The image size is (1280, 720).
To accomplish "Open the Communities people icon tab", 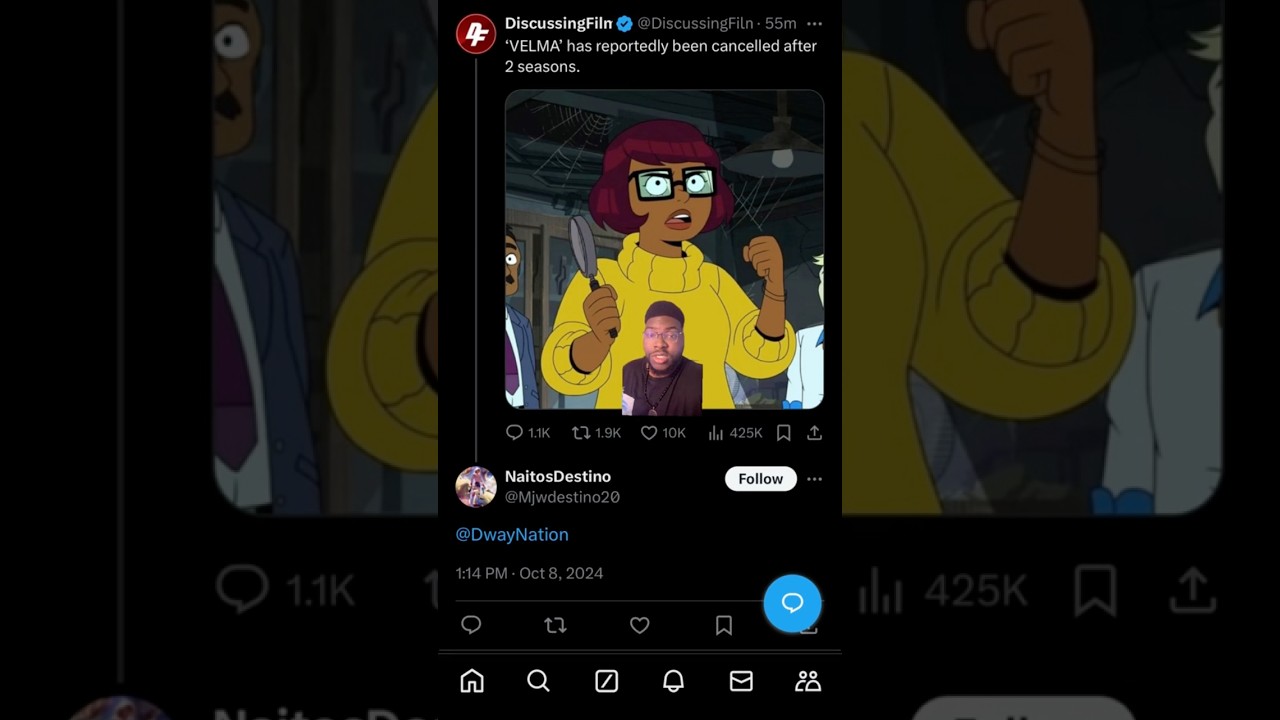I will tap(808, 681).
